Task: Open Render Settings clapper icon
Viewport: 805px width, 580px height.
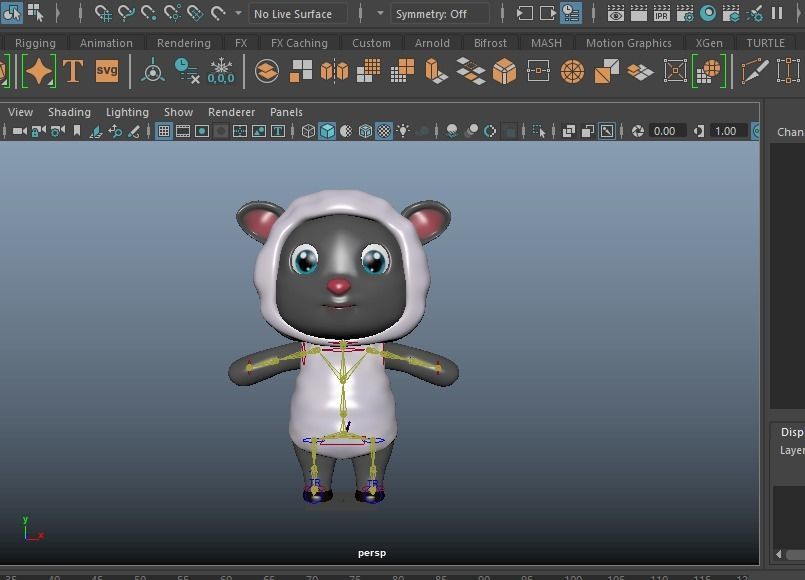Action: 684,13
